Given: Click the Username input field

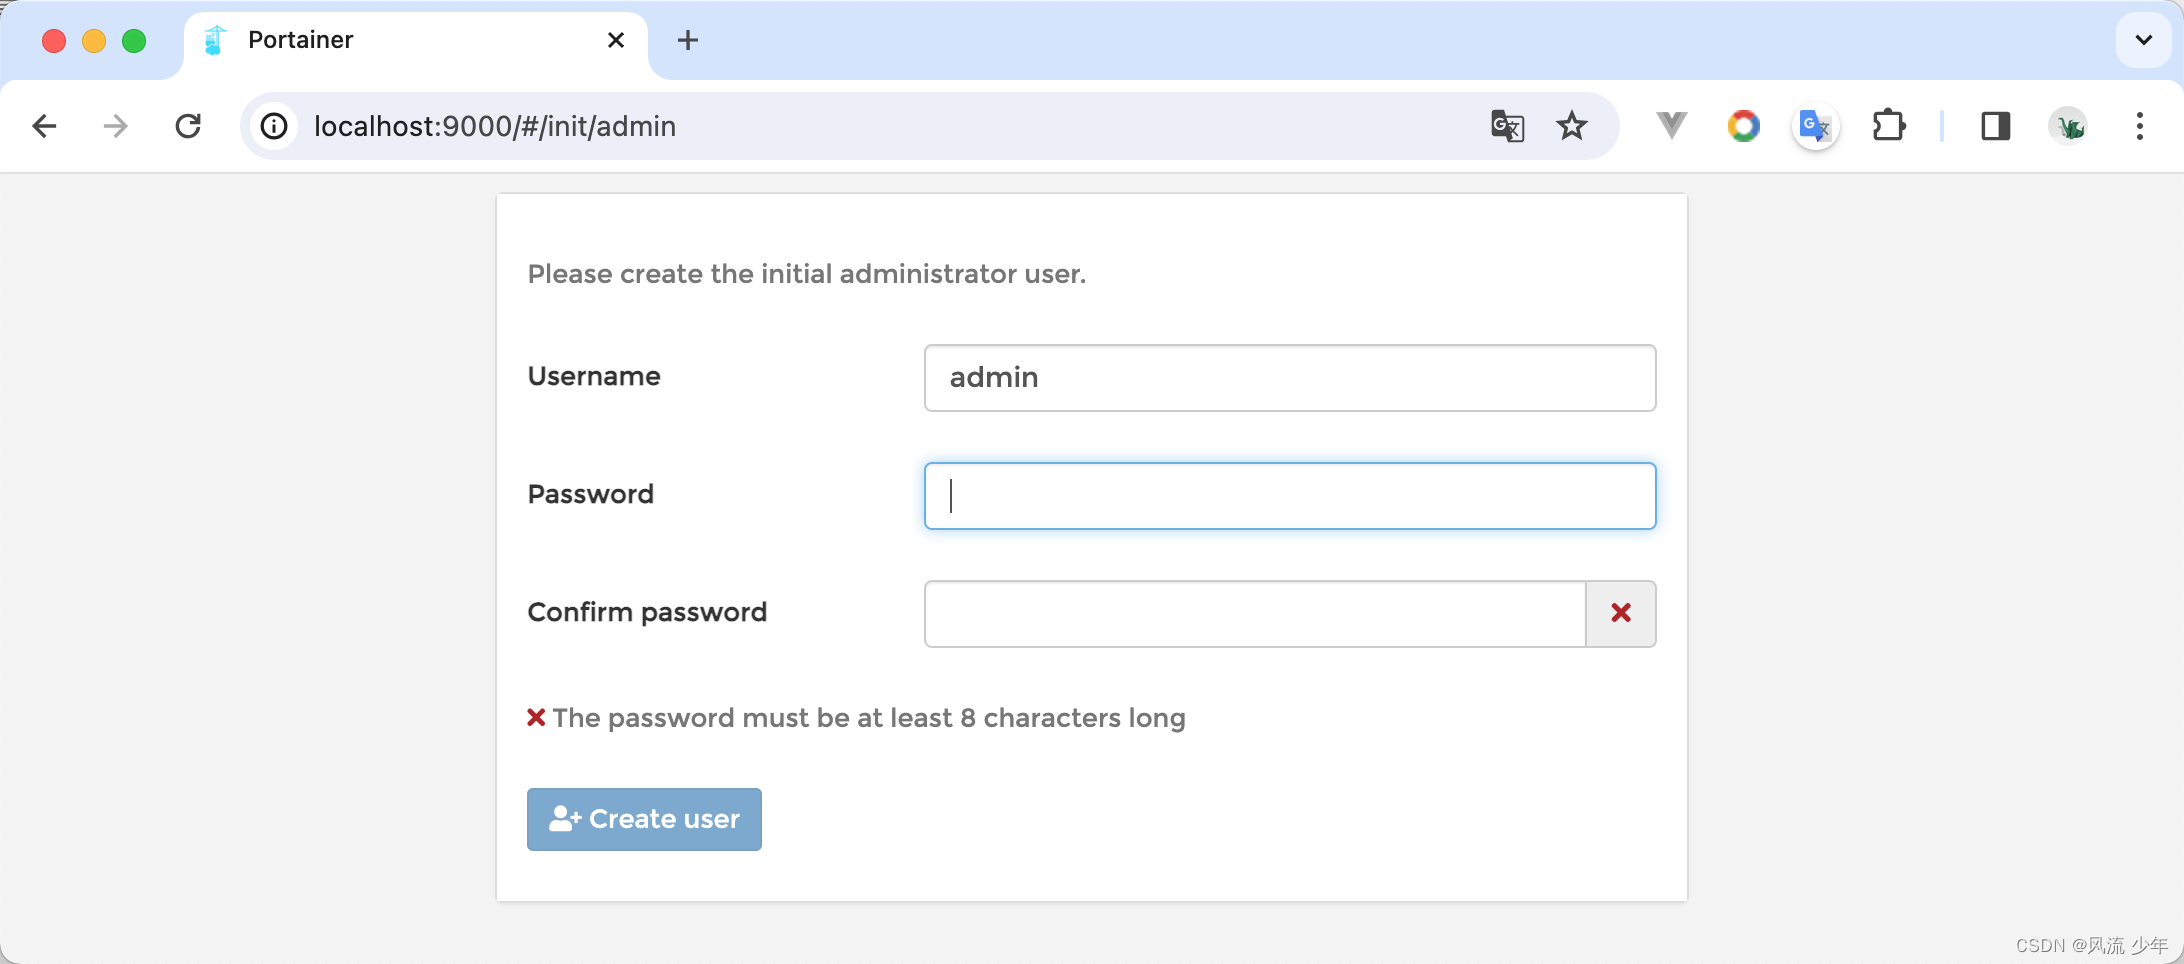Looking at the screenshot, I should tap(1290, 378).
